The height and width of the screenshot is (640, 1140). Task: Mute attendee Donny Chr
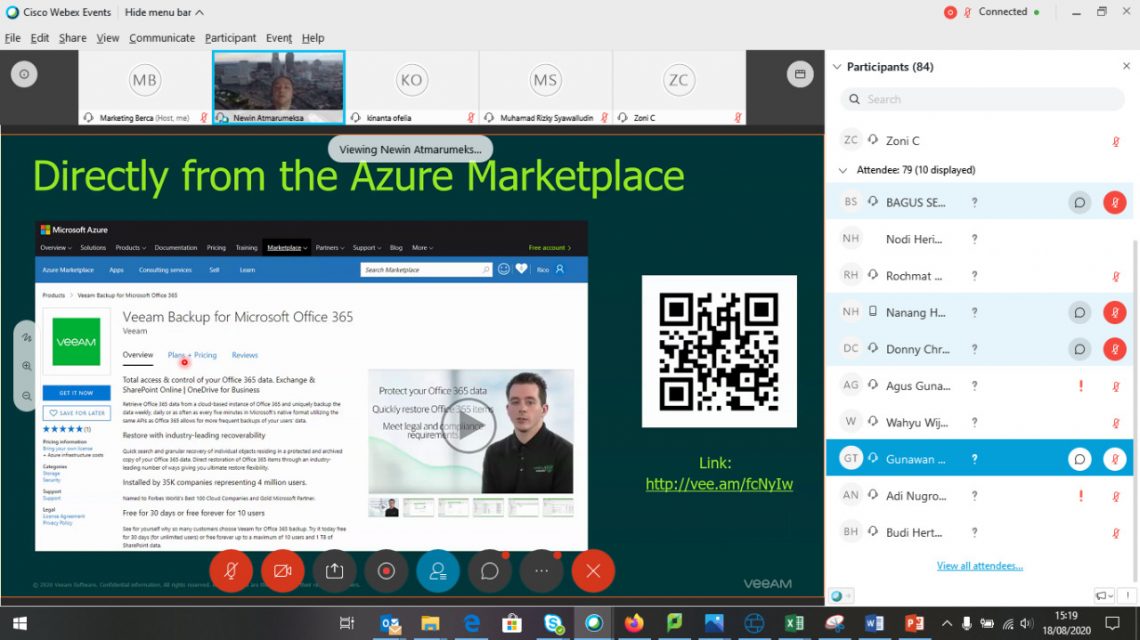(x=1115, y=349)
